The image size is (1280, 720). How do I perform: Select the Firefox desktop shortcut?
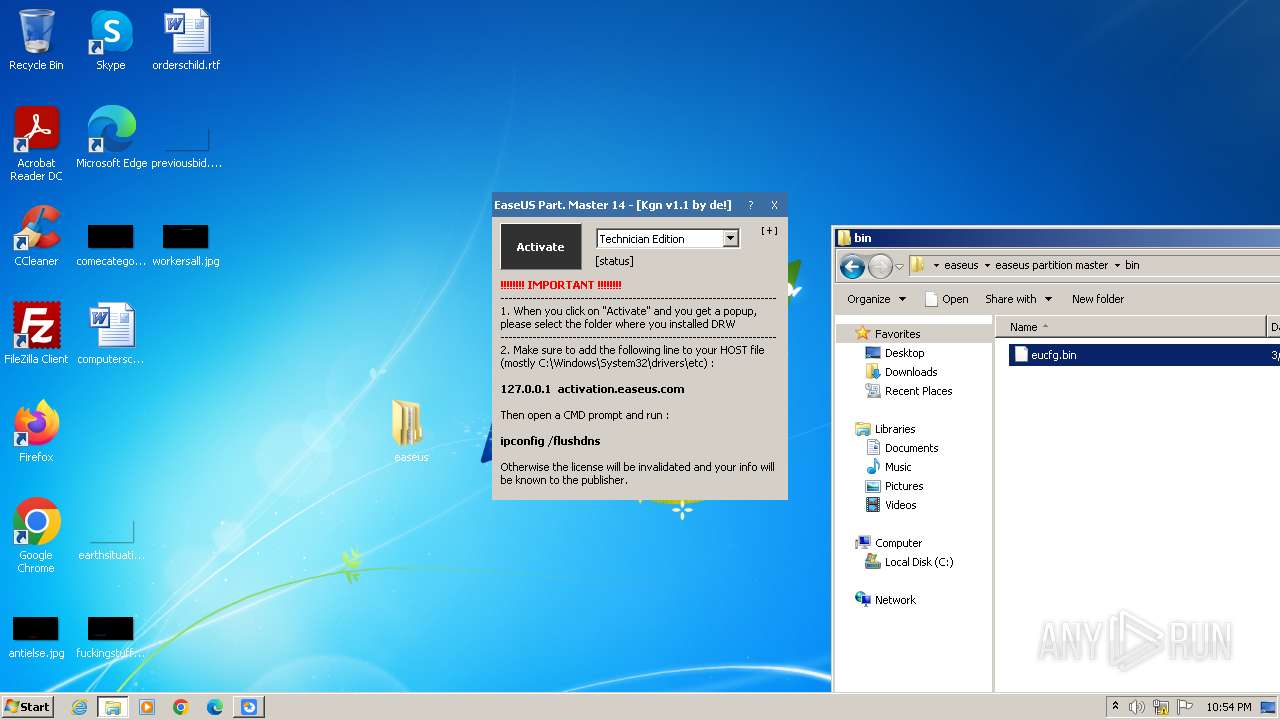coord(36,432)
